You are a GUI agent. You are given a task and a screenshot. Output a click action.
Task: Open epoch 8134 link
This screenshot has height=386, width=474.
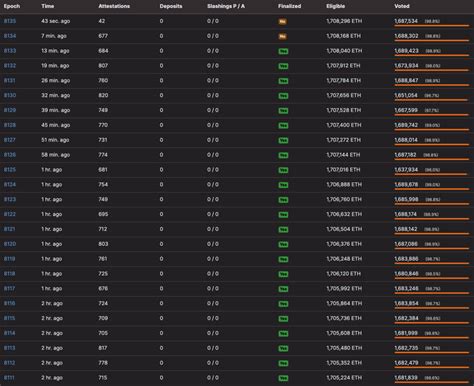click(x=10, y=36)
